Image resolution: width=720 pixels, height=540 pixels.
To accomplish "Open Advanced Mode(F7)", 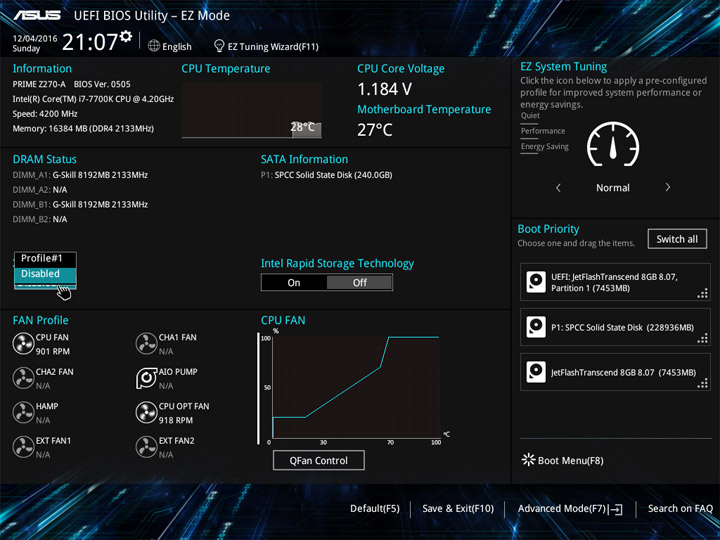I will (570, 509).
